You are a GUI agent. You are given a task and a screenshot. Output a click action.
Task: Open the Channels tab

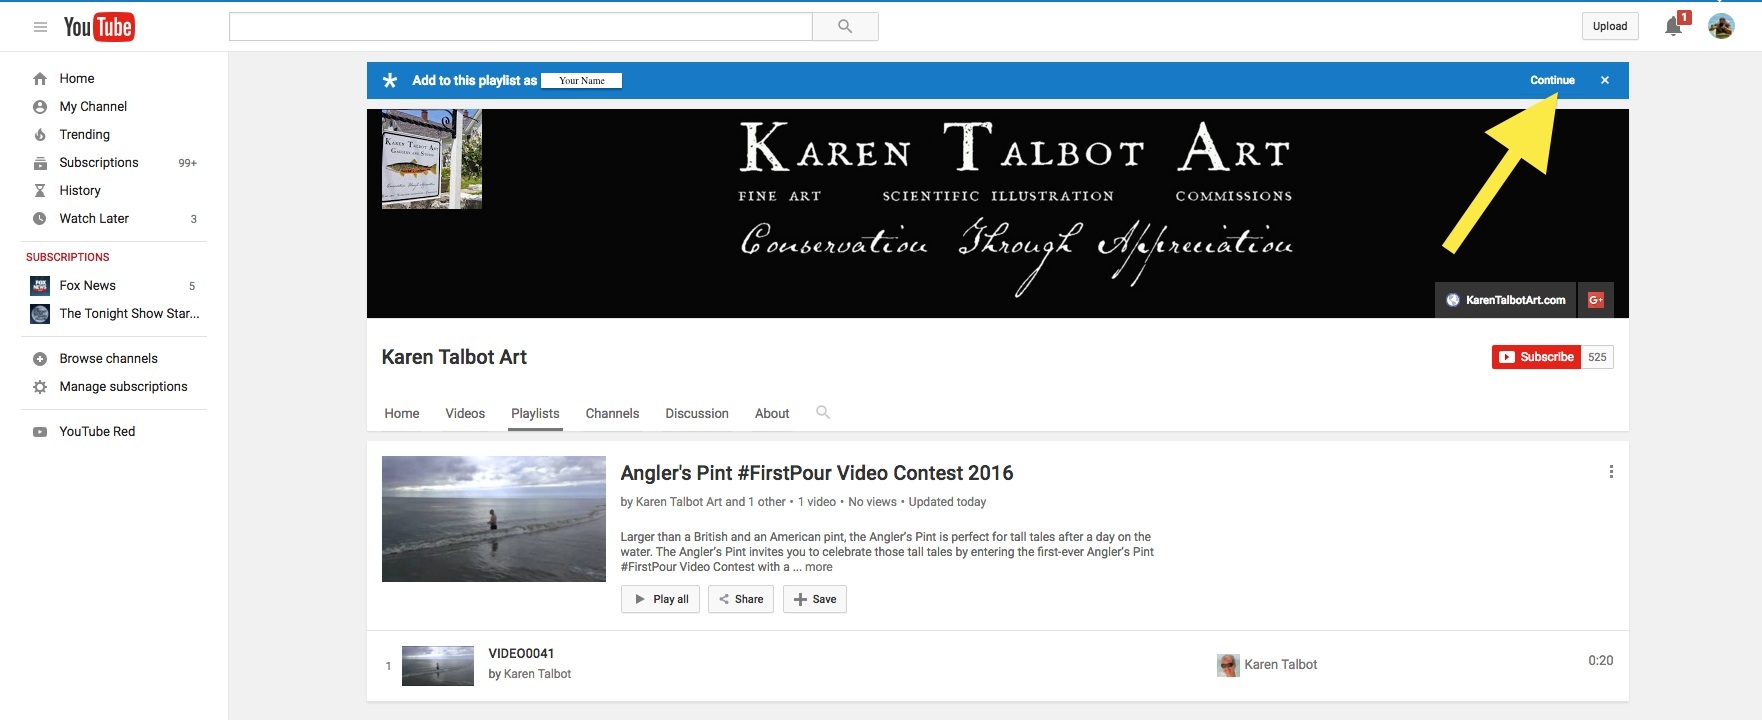coord(612,413)
